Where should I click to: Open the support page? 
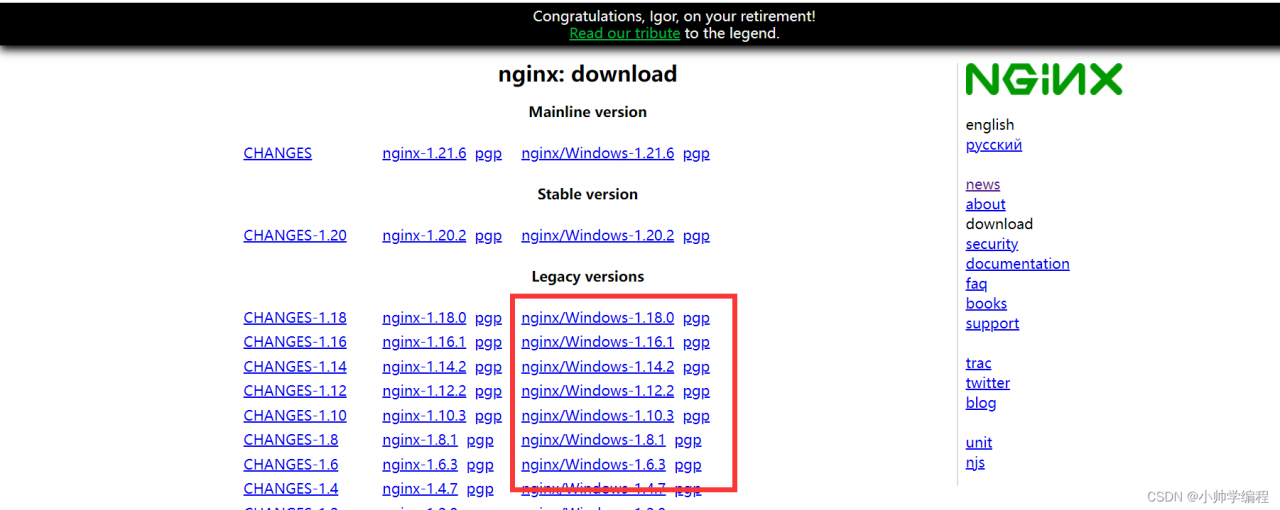tap(993, 324)
